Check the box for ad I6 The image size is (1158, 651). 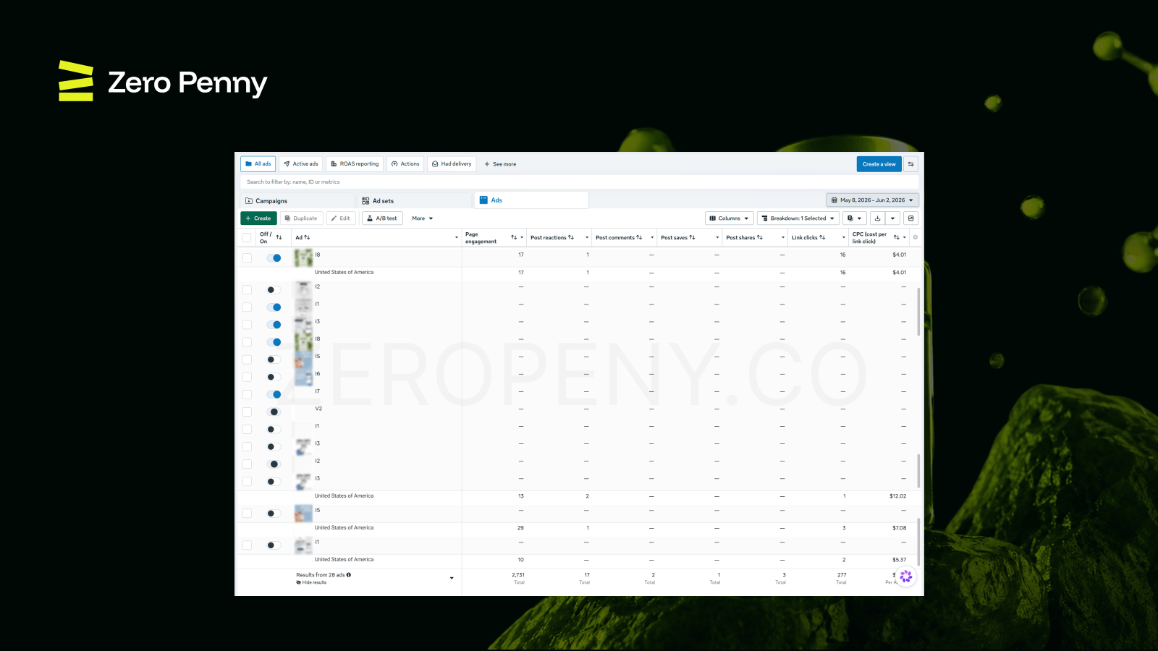click(x=247, y=377)
